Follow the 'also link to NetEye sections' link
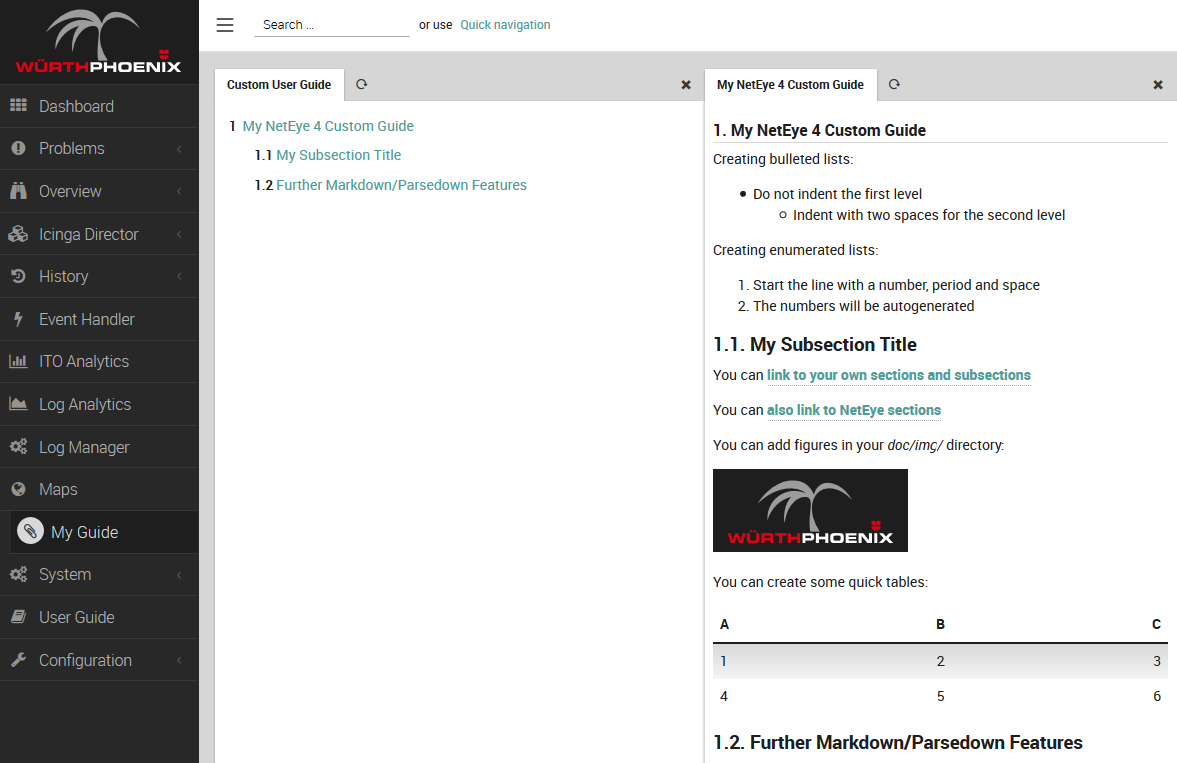This screenshot has width=1177, height=763. click(x=854, y=410)
